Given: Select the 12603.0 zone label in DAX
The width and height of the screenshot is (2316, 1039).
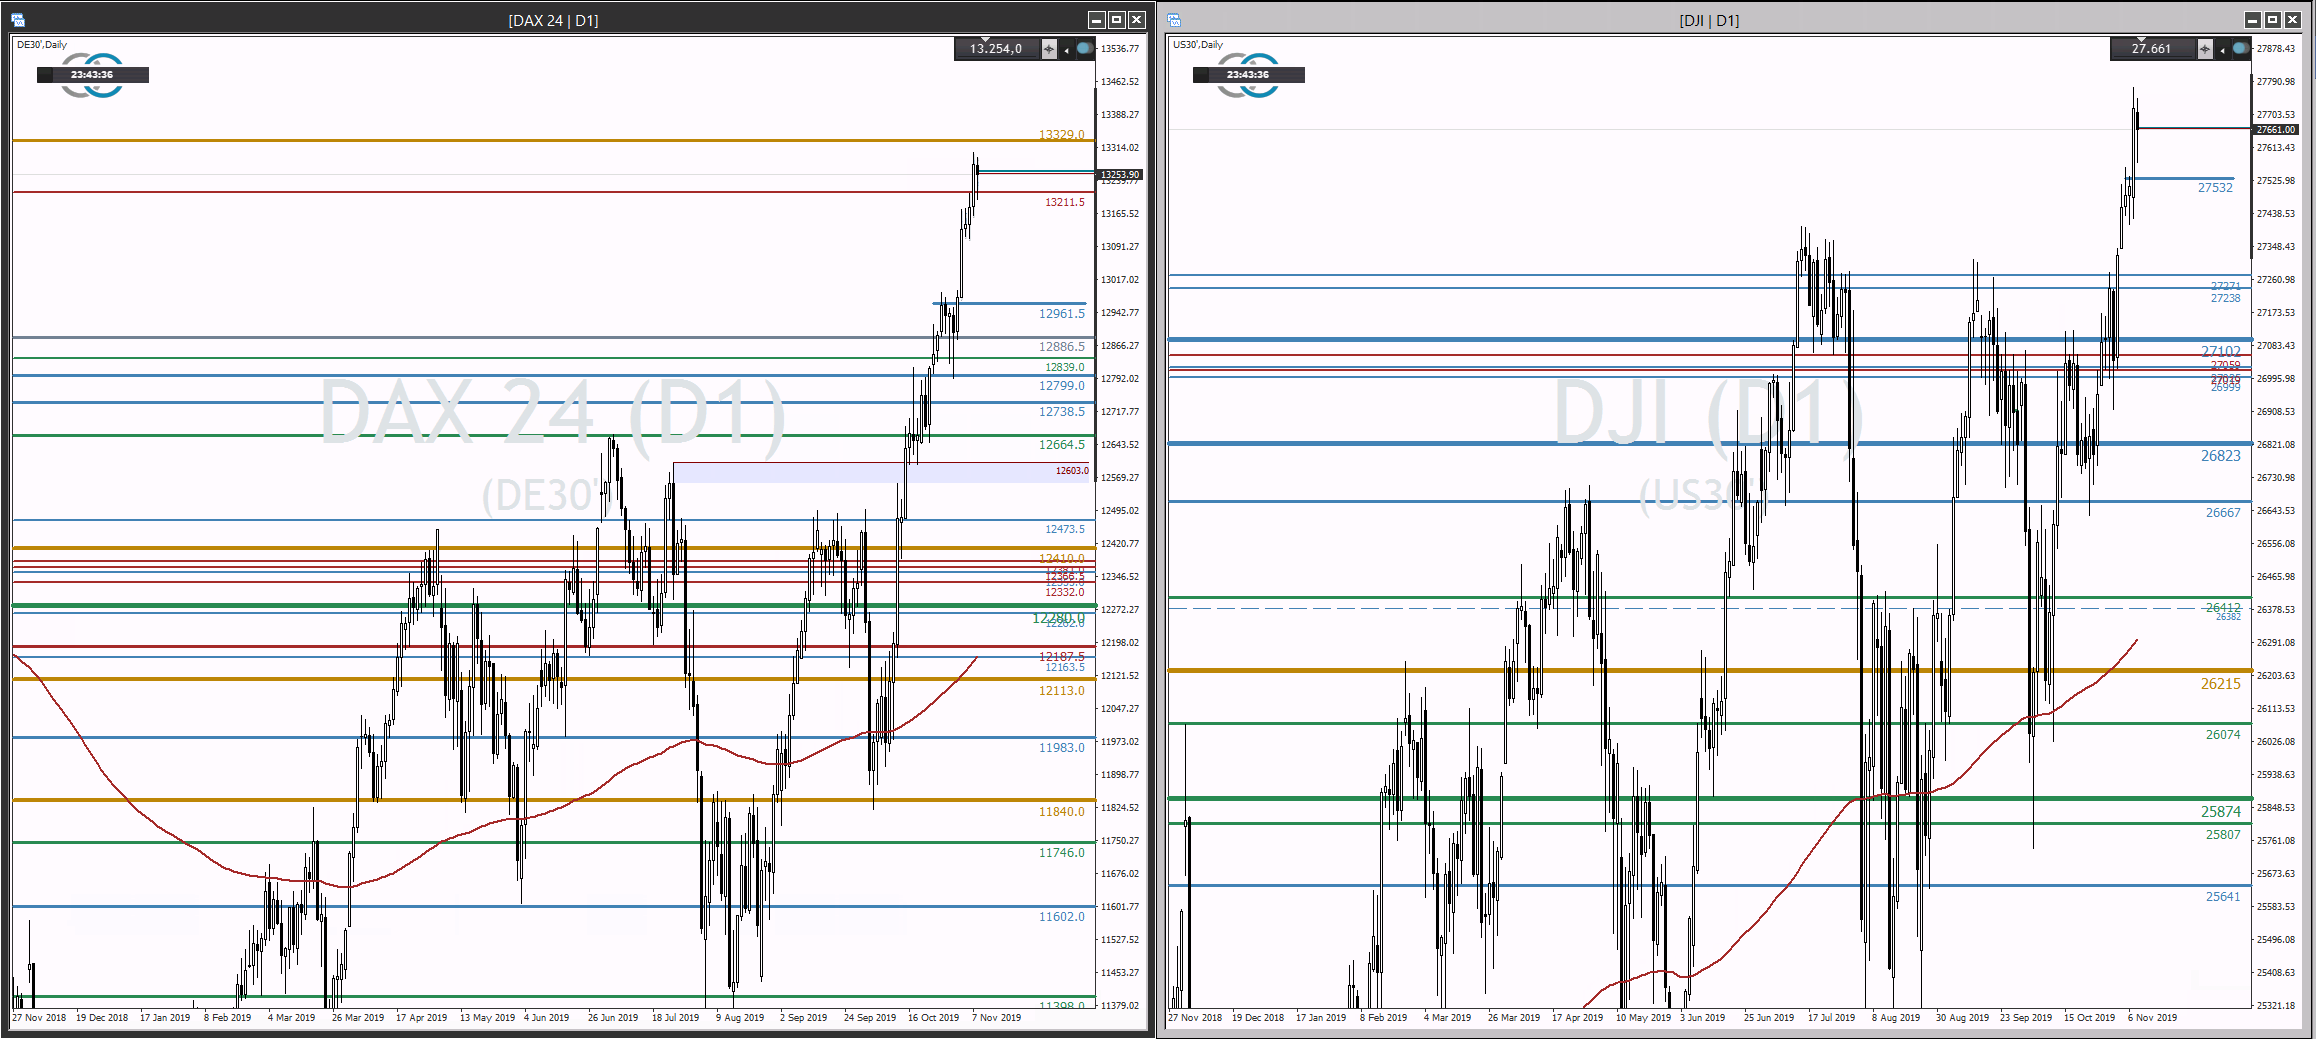Looking at the screenshot, I should (1072, 470).
